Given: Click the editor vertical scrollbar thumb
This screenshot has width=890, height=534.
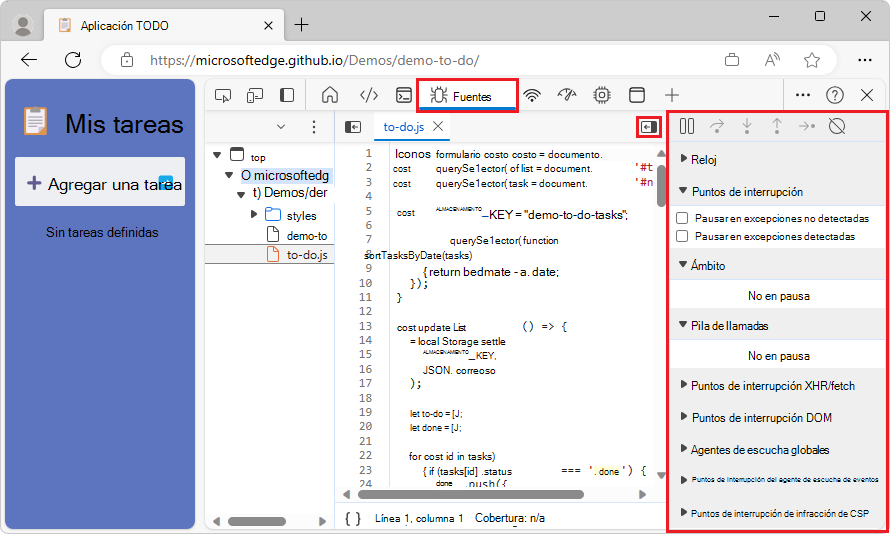Looking at the screenshot, I should coord(661,186).
